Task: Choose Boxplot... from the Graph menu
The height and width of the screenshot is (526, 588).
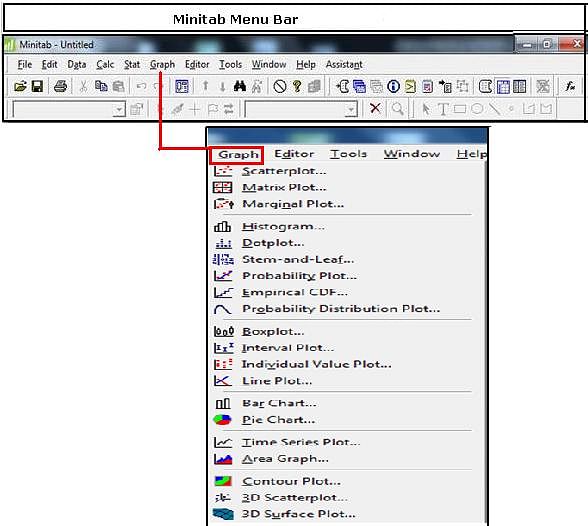Action: click(x=273, y=332)
